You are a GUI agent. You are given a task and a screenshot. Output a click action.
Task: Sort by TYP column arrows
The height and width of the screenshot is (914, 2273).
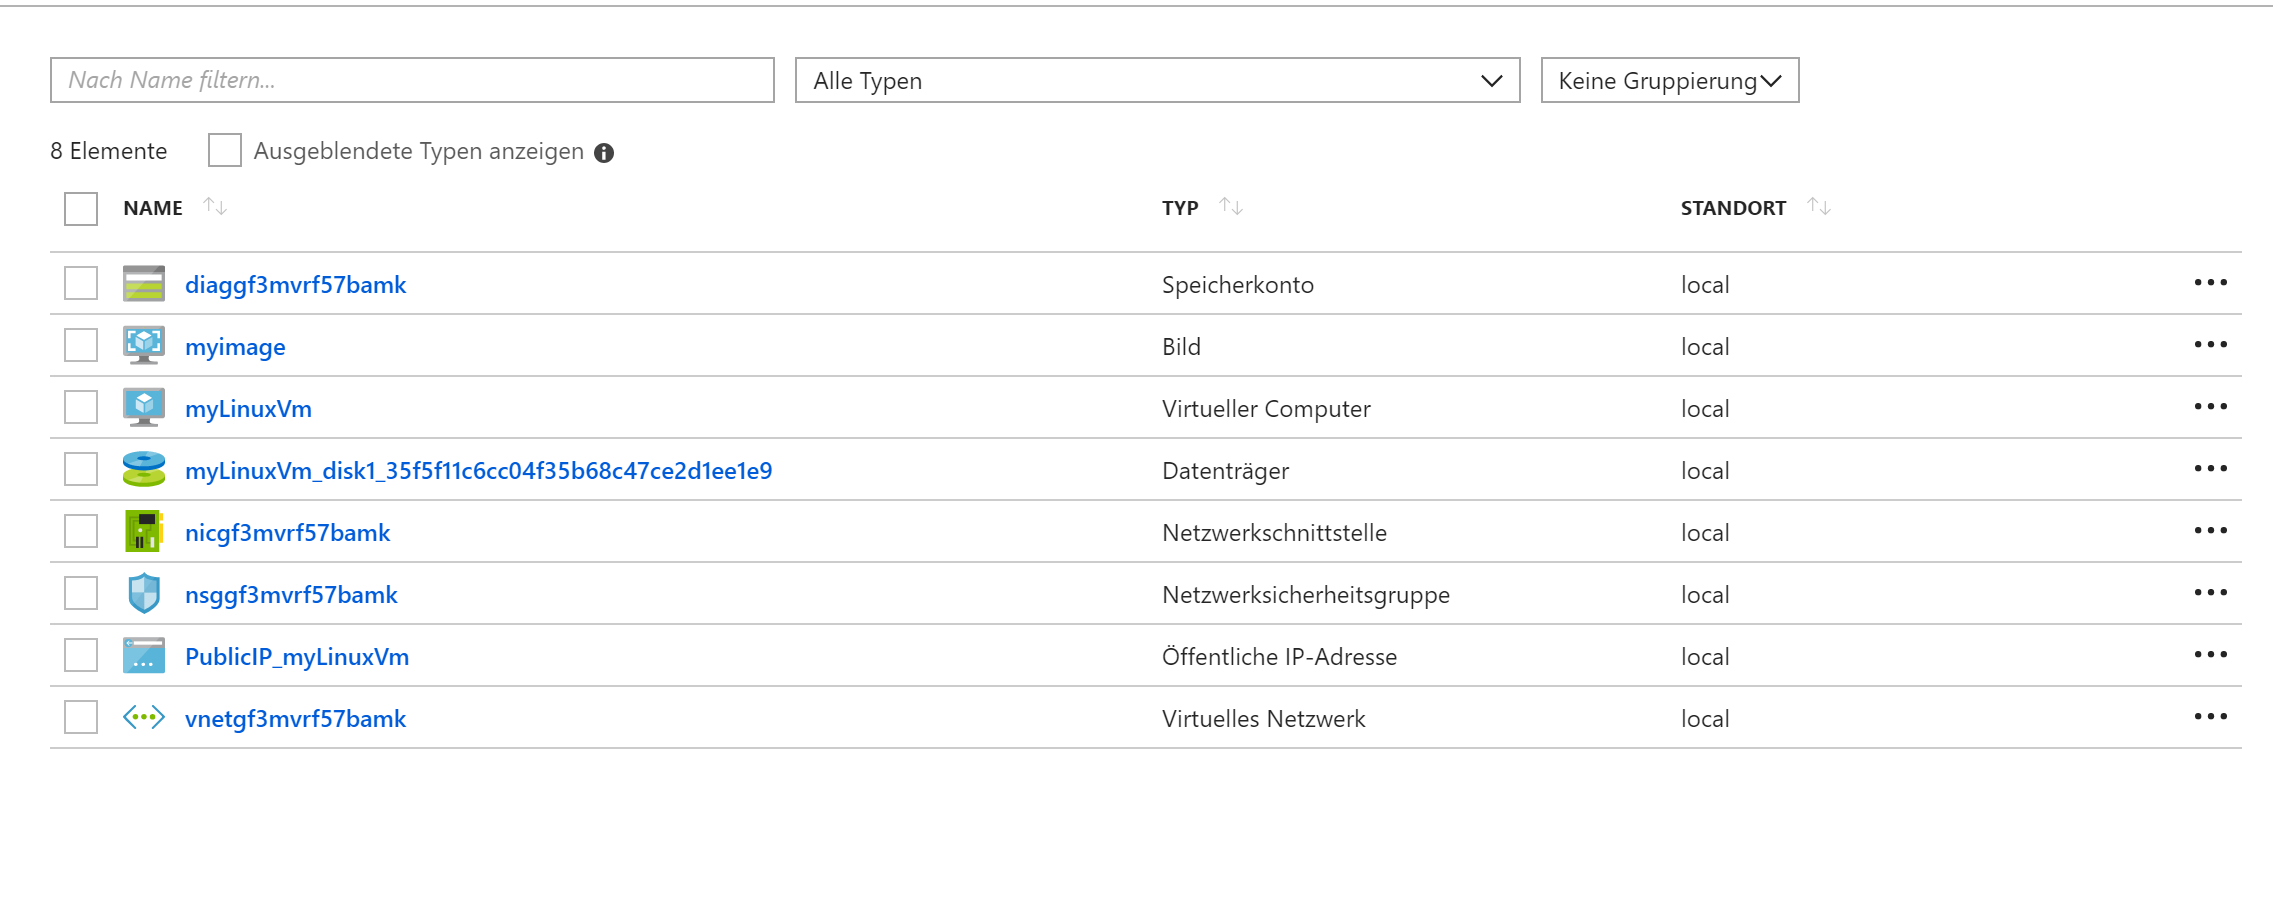(x=1231, y=207)
